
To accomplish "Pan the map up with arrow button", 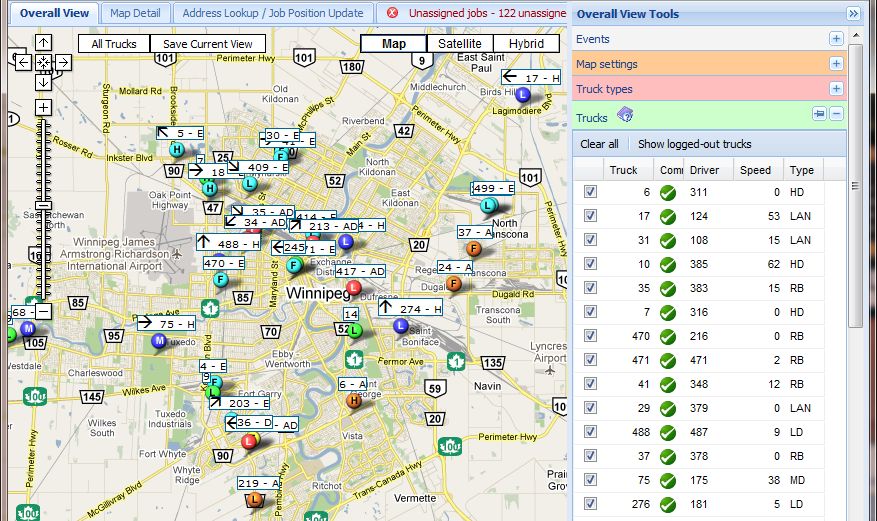I will pos(43,43).
